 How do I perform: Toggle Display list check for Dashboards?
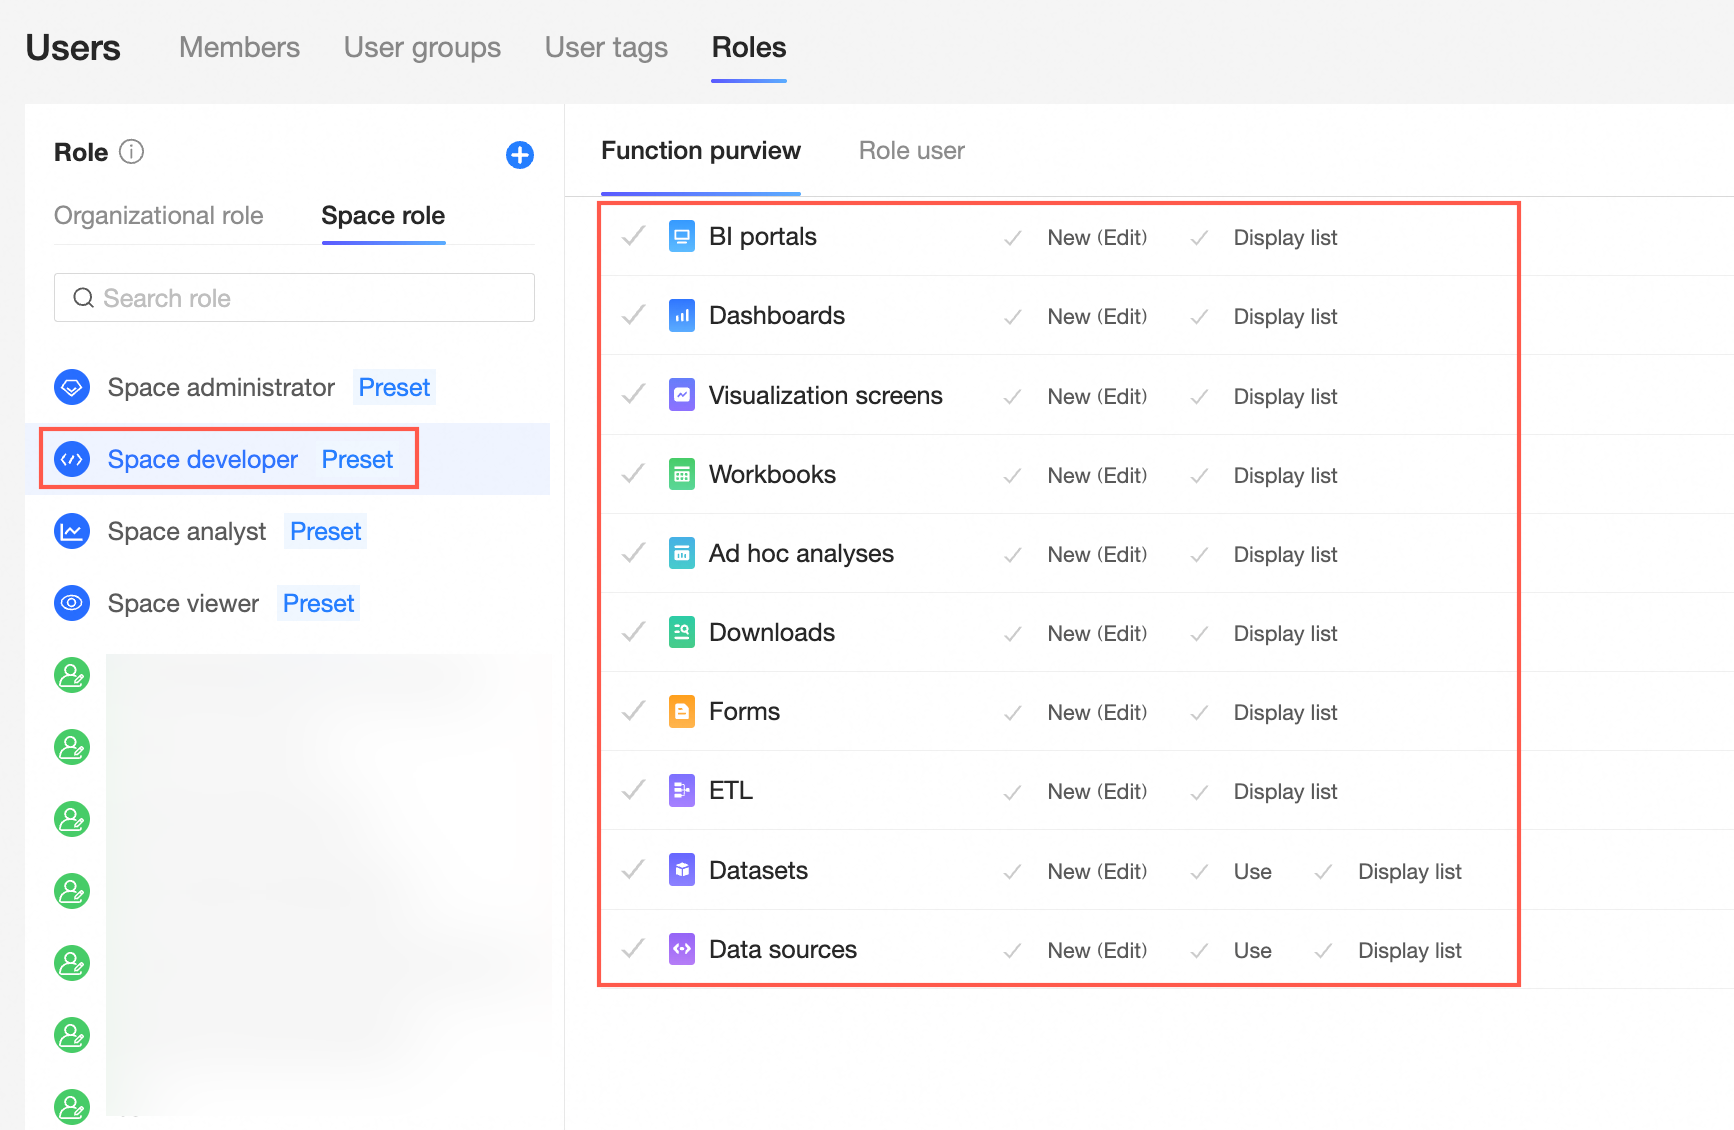(x=1199, y=317)
